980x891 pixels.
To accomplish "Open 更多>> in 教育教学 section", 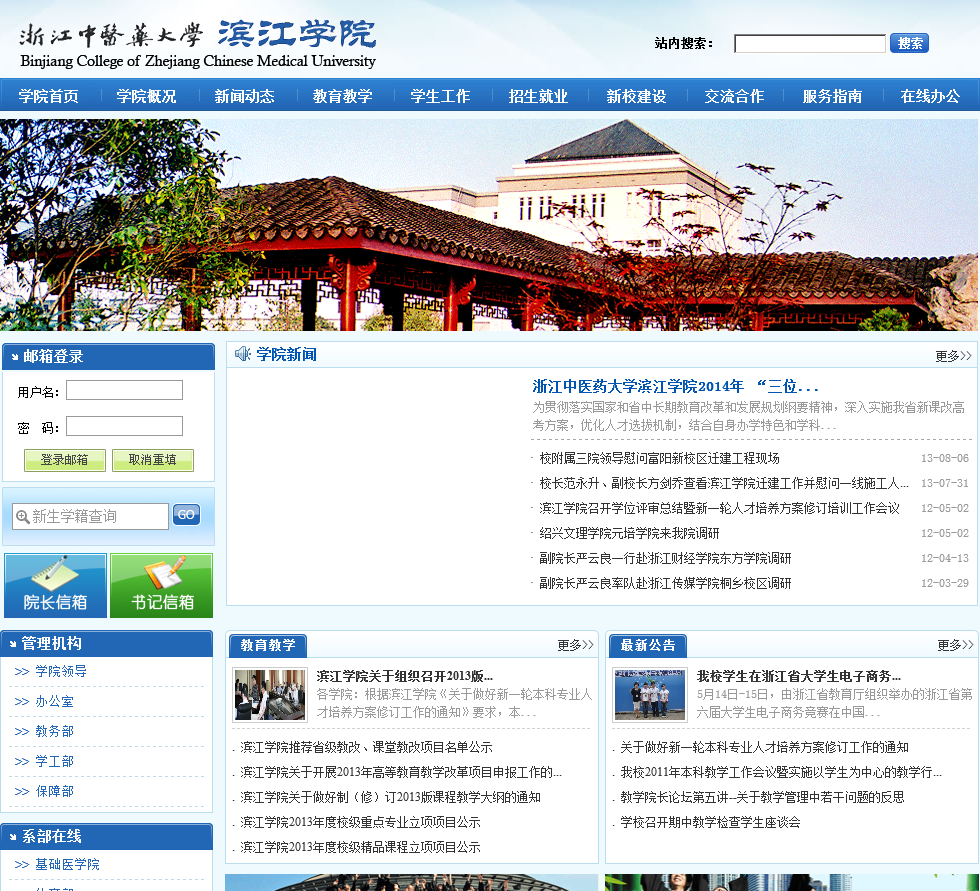I will 575,645.
